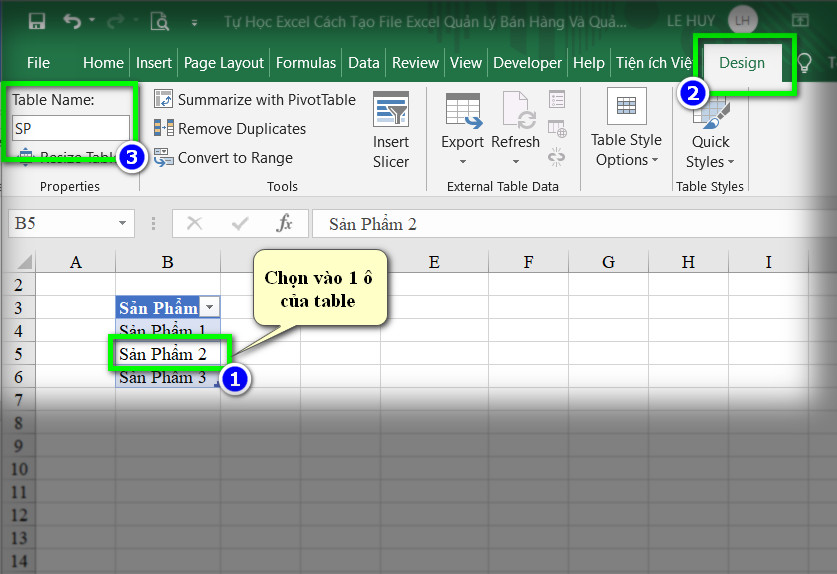The image size is (837, 574).
Task: Select row 7 header
Action: click(x=18, y=399)
